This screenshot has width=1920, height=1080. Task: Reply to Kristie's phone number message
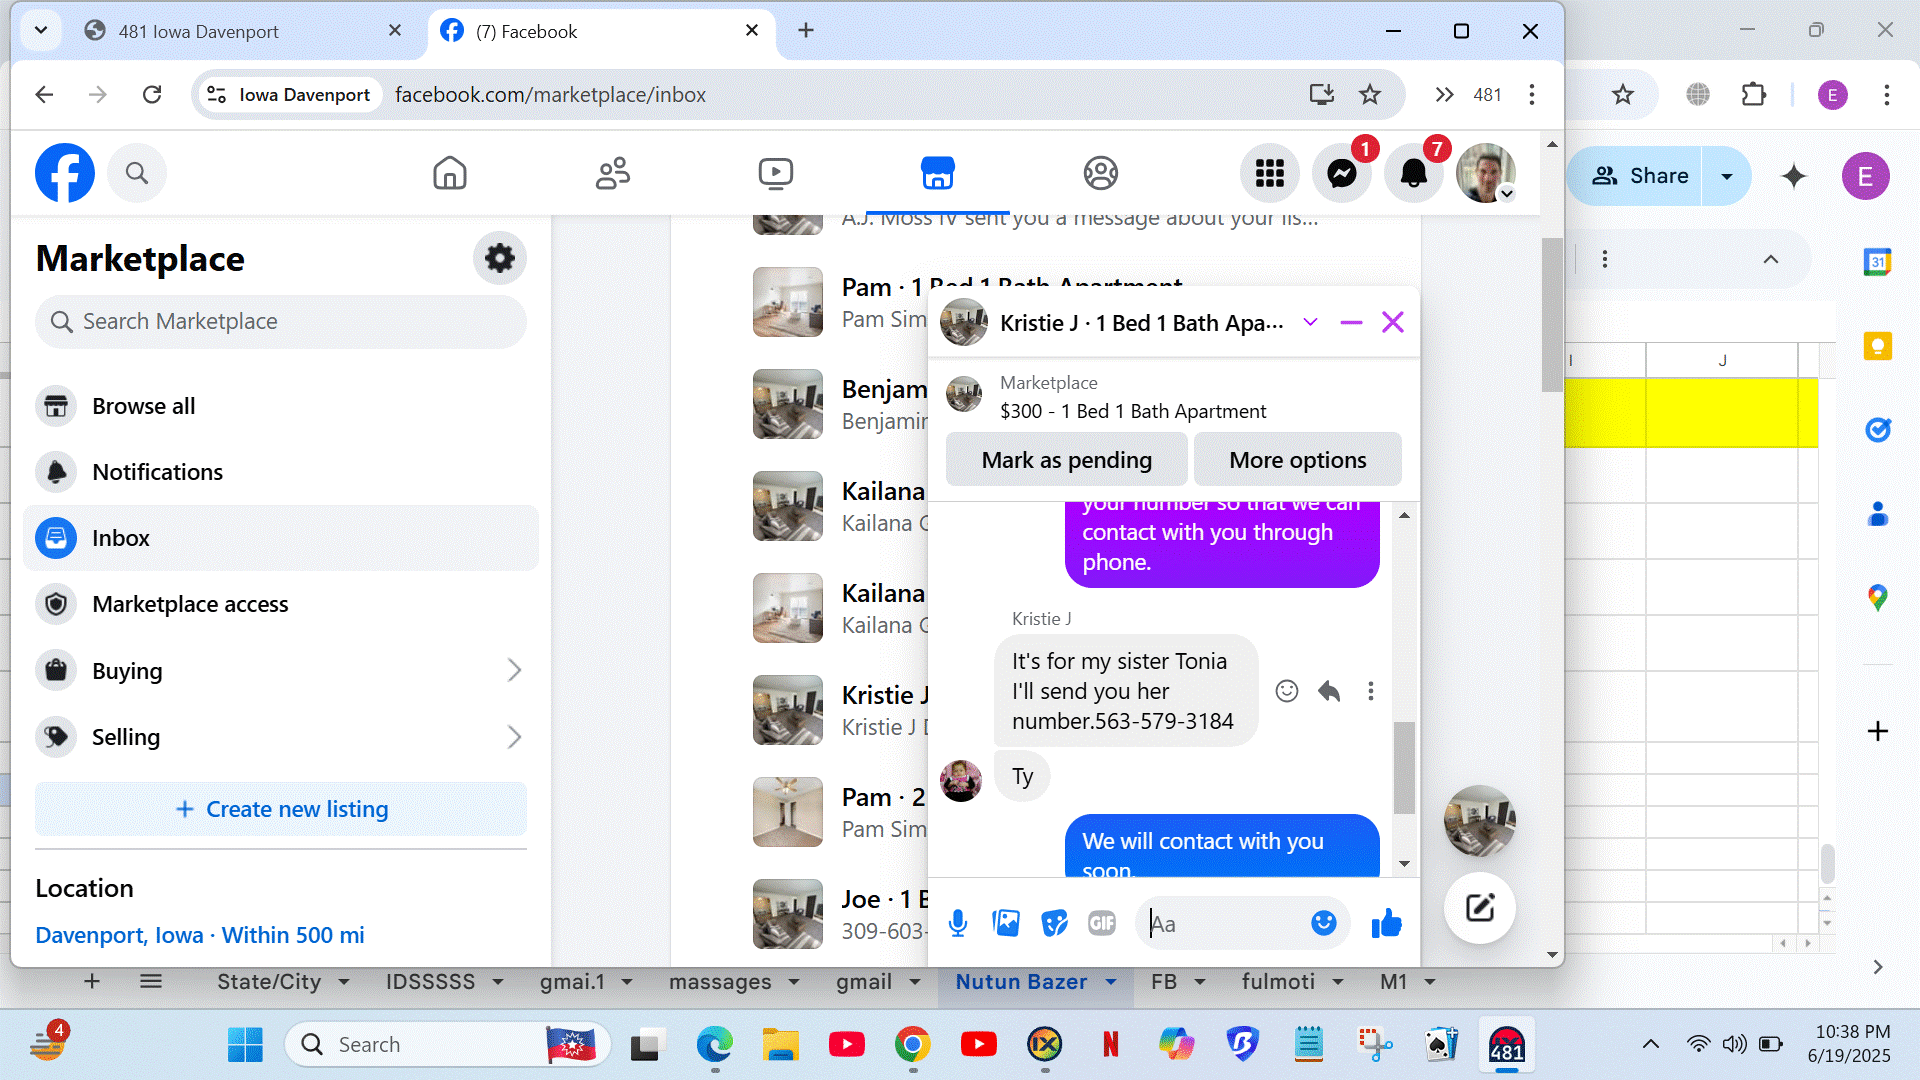pos(1329,691)
